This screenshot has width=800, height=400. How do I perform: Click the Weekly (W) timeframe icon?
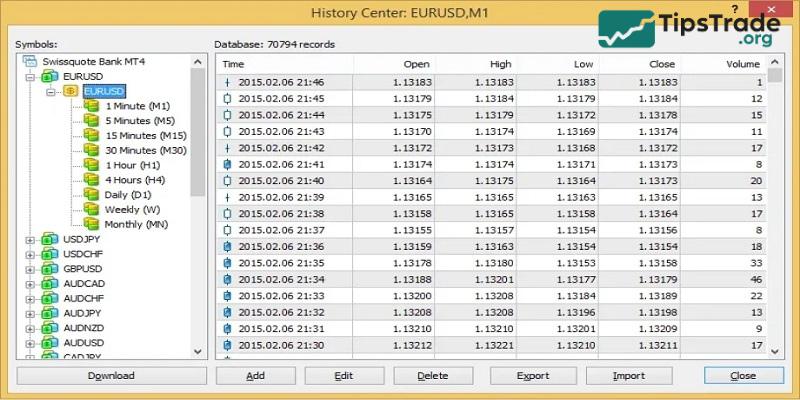coord(92,210)
